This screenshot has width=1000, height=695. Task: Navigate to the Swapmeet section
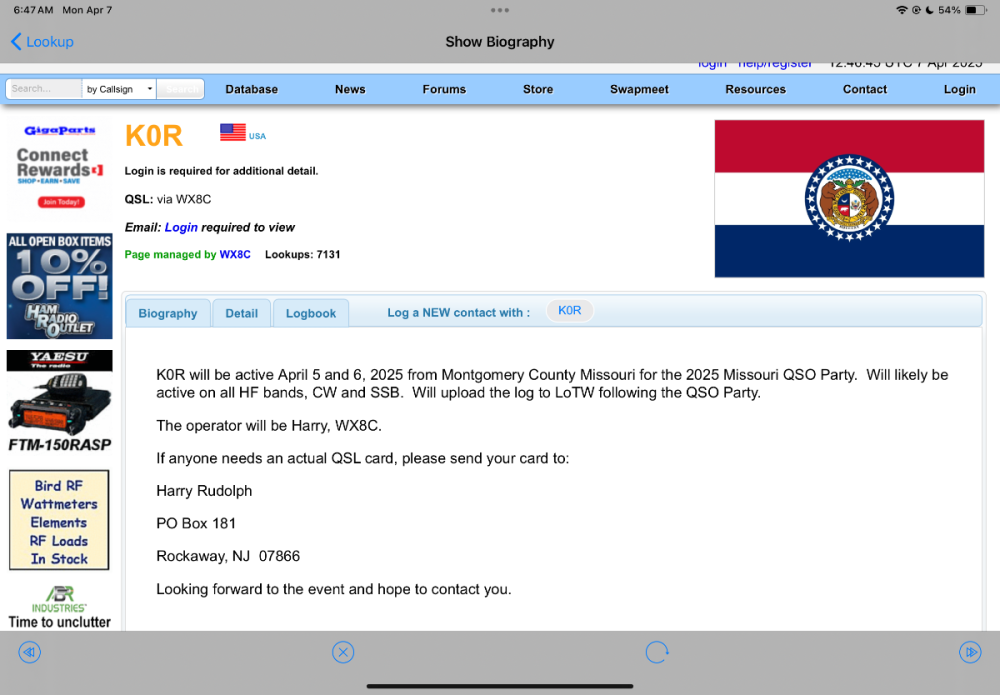pyautogui.click(x=639, y=89)
